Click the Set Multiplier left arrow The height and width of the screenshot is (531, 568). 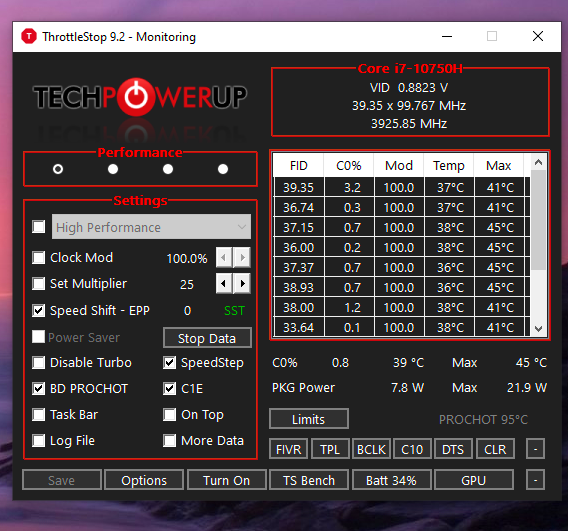coord(224,283)
